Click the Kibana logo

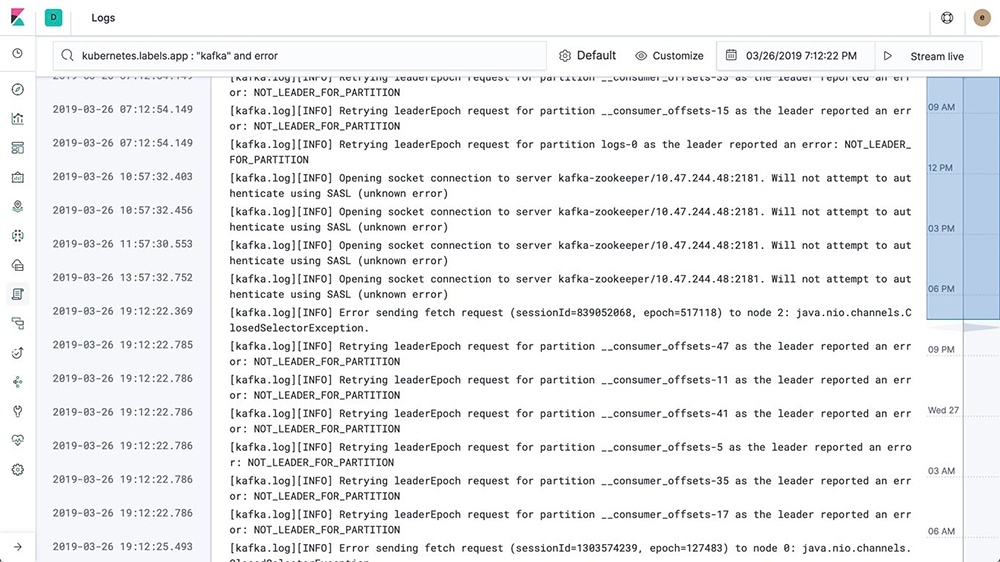coord(18,18)
